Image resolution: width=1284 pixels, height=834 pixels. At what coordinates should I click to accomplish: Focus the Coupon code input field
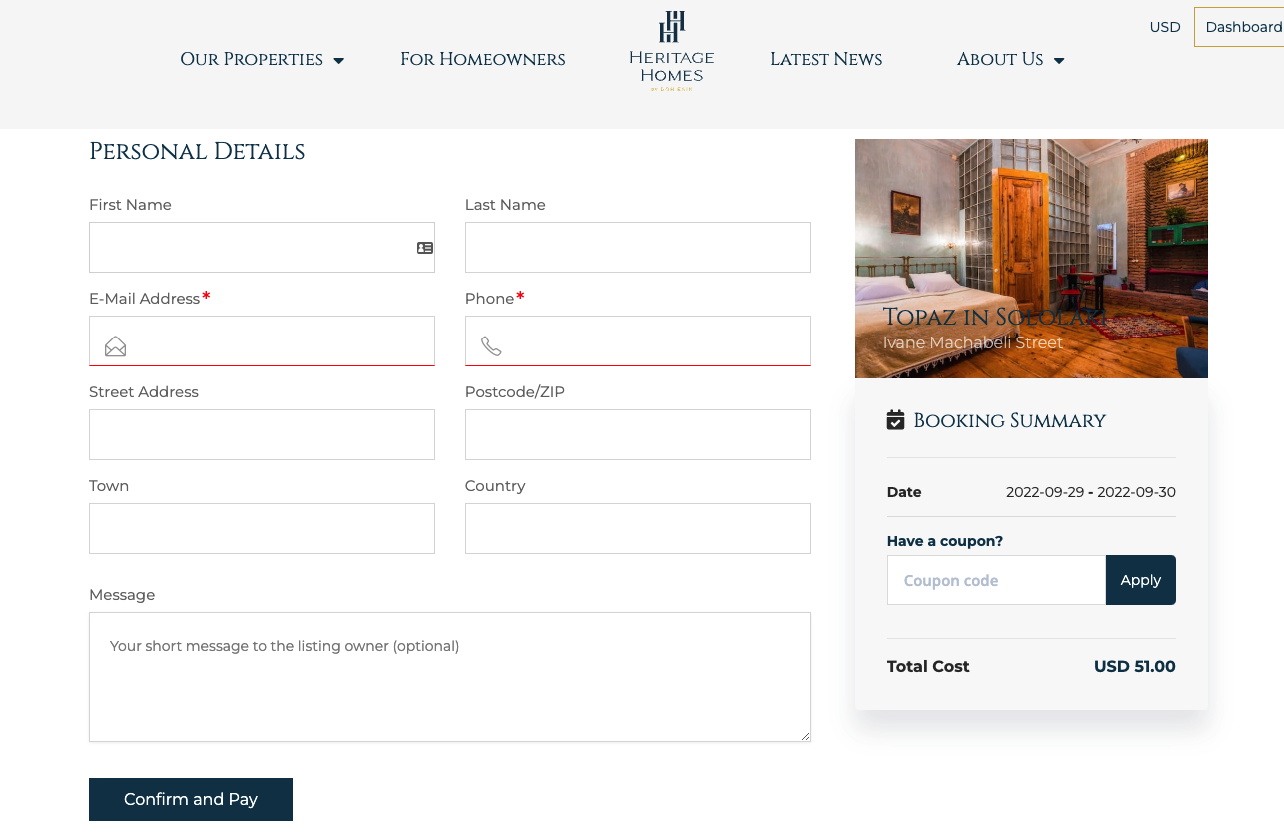pos(996,580)
